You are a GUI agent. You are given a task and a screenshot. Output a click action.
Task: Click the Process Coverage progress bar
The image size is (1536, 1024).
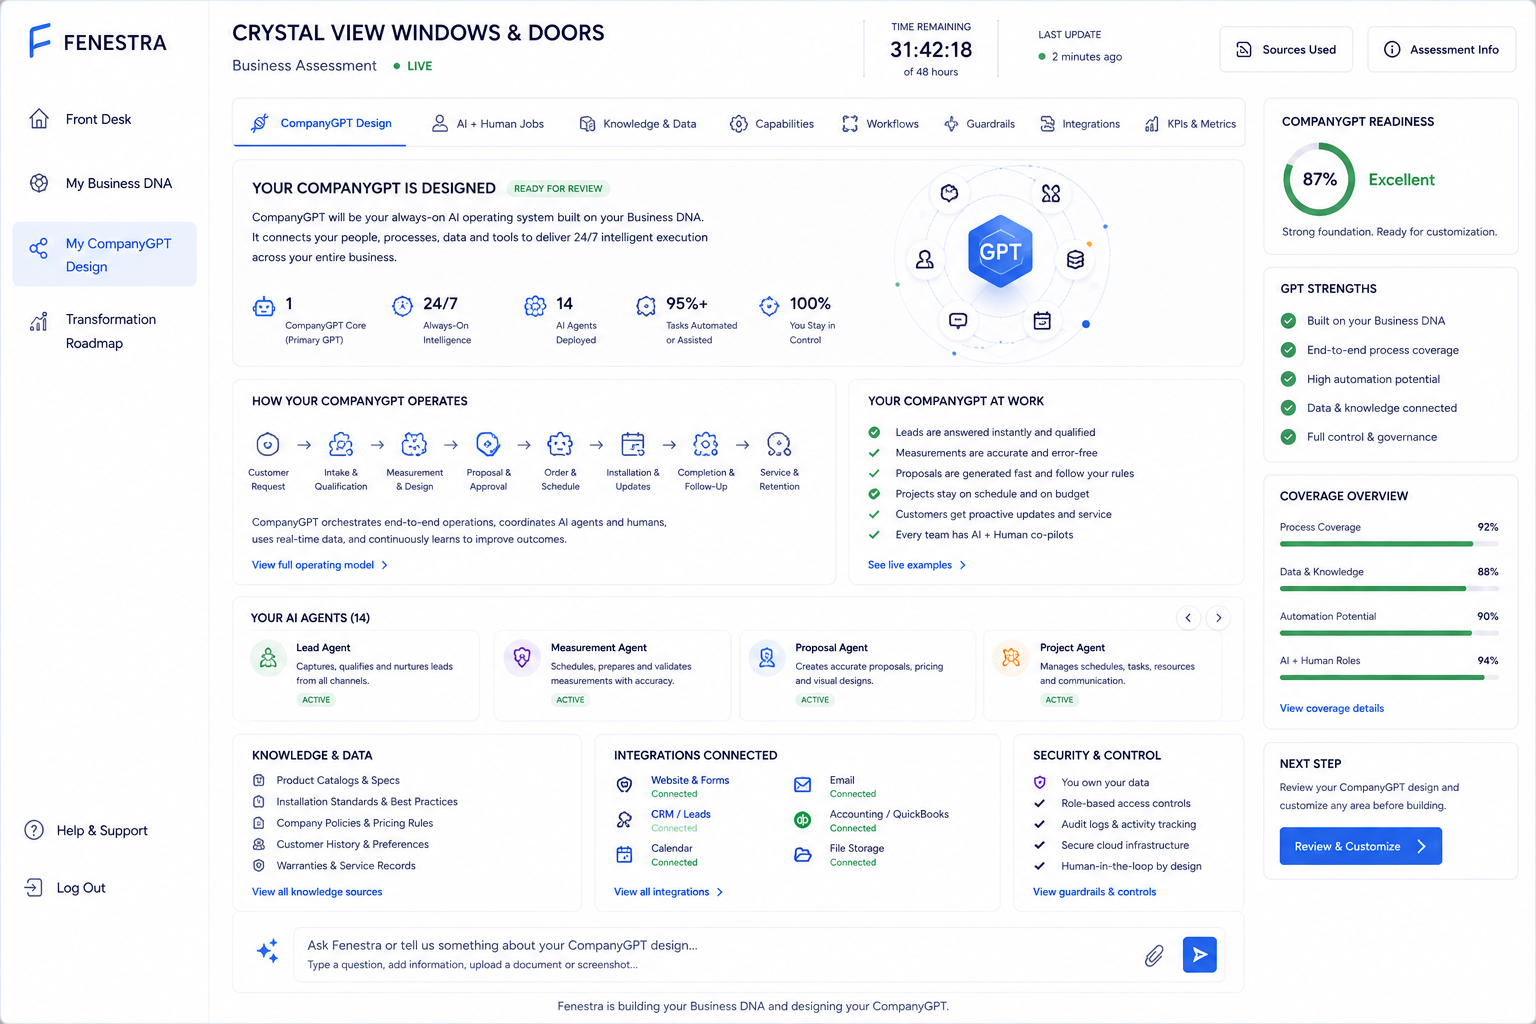pyautogui.click(x=1389, y=544)
